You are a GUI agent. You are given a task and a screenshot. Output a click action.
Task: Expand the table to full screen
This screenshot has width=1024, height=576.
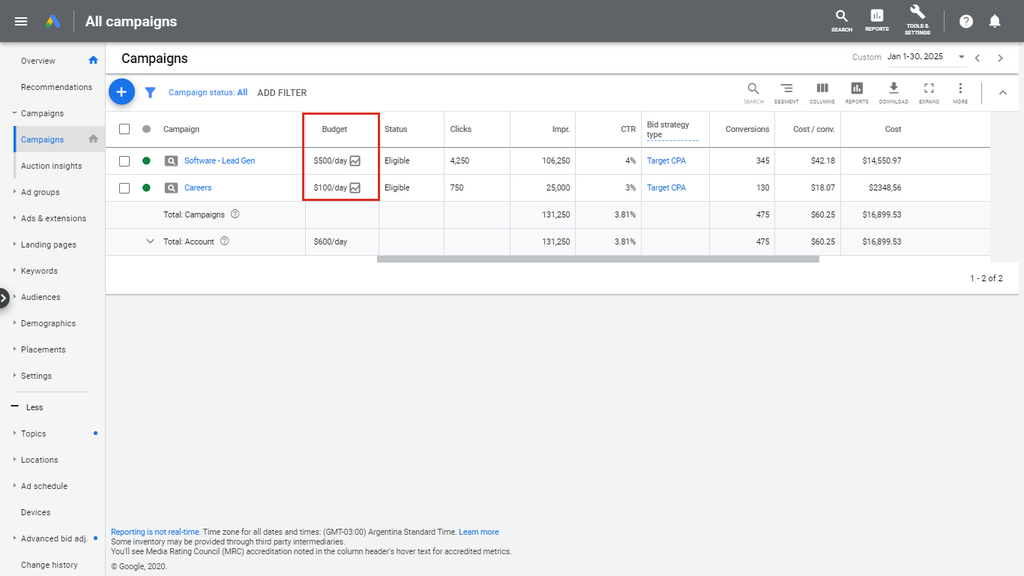[x=929, y=92]
